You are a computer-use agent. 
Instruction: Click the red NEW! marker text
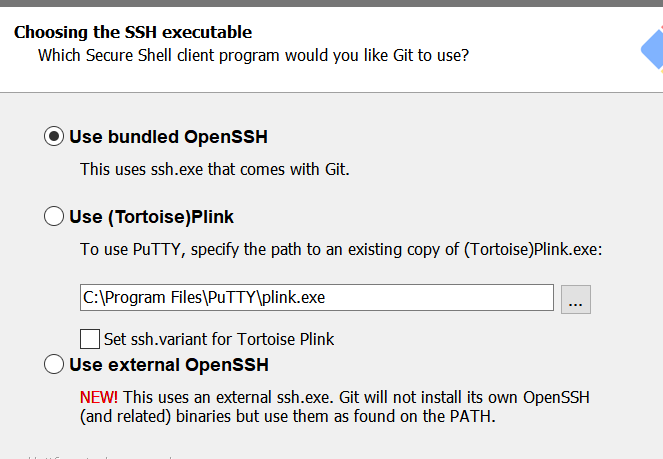click(99, 397)
